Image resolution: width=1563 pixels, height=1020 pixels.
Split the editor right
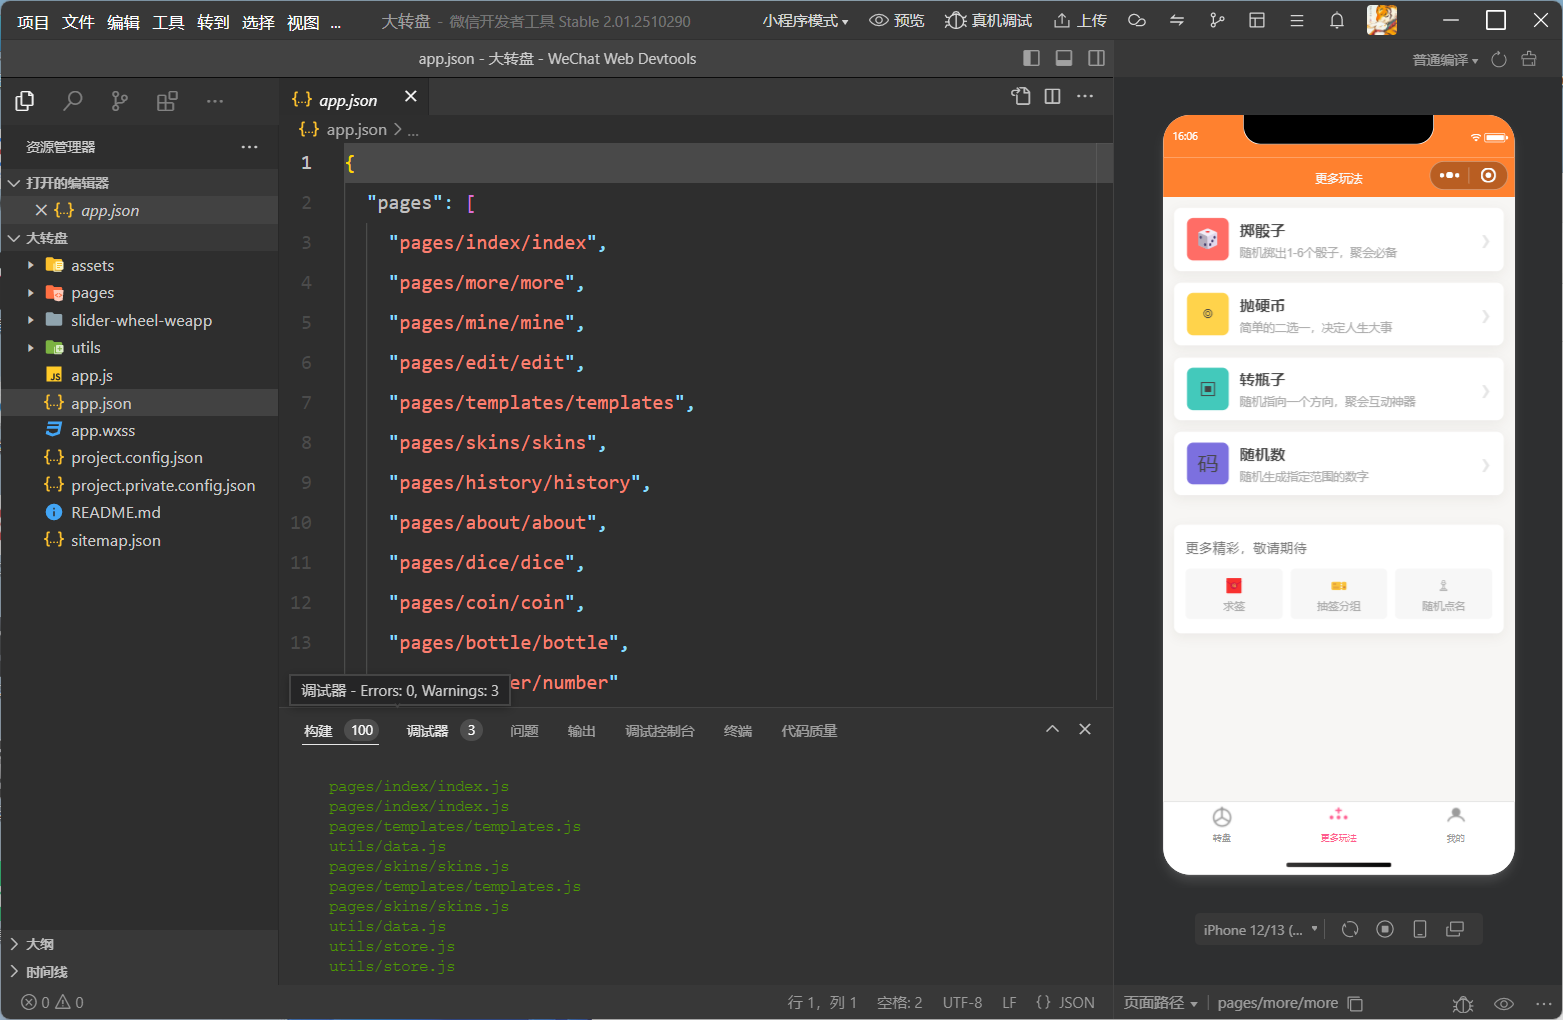(x=1052, y=96)
